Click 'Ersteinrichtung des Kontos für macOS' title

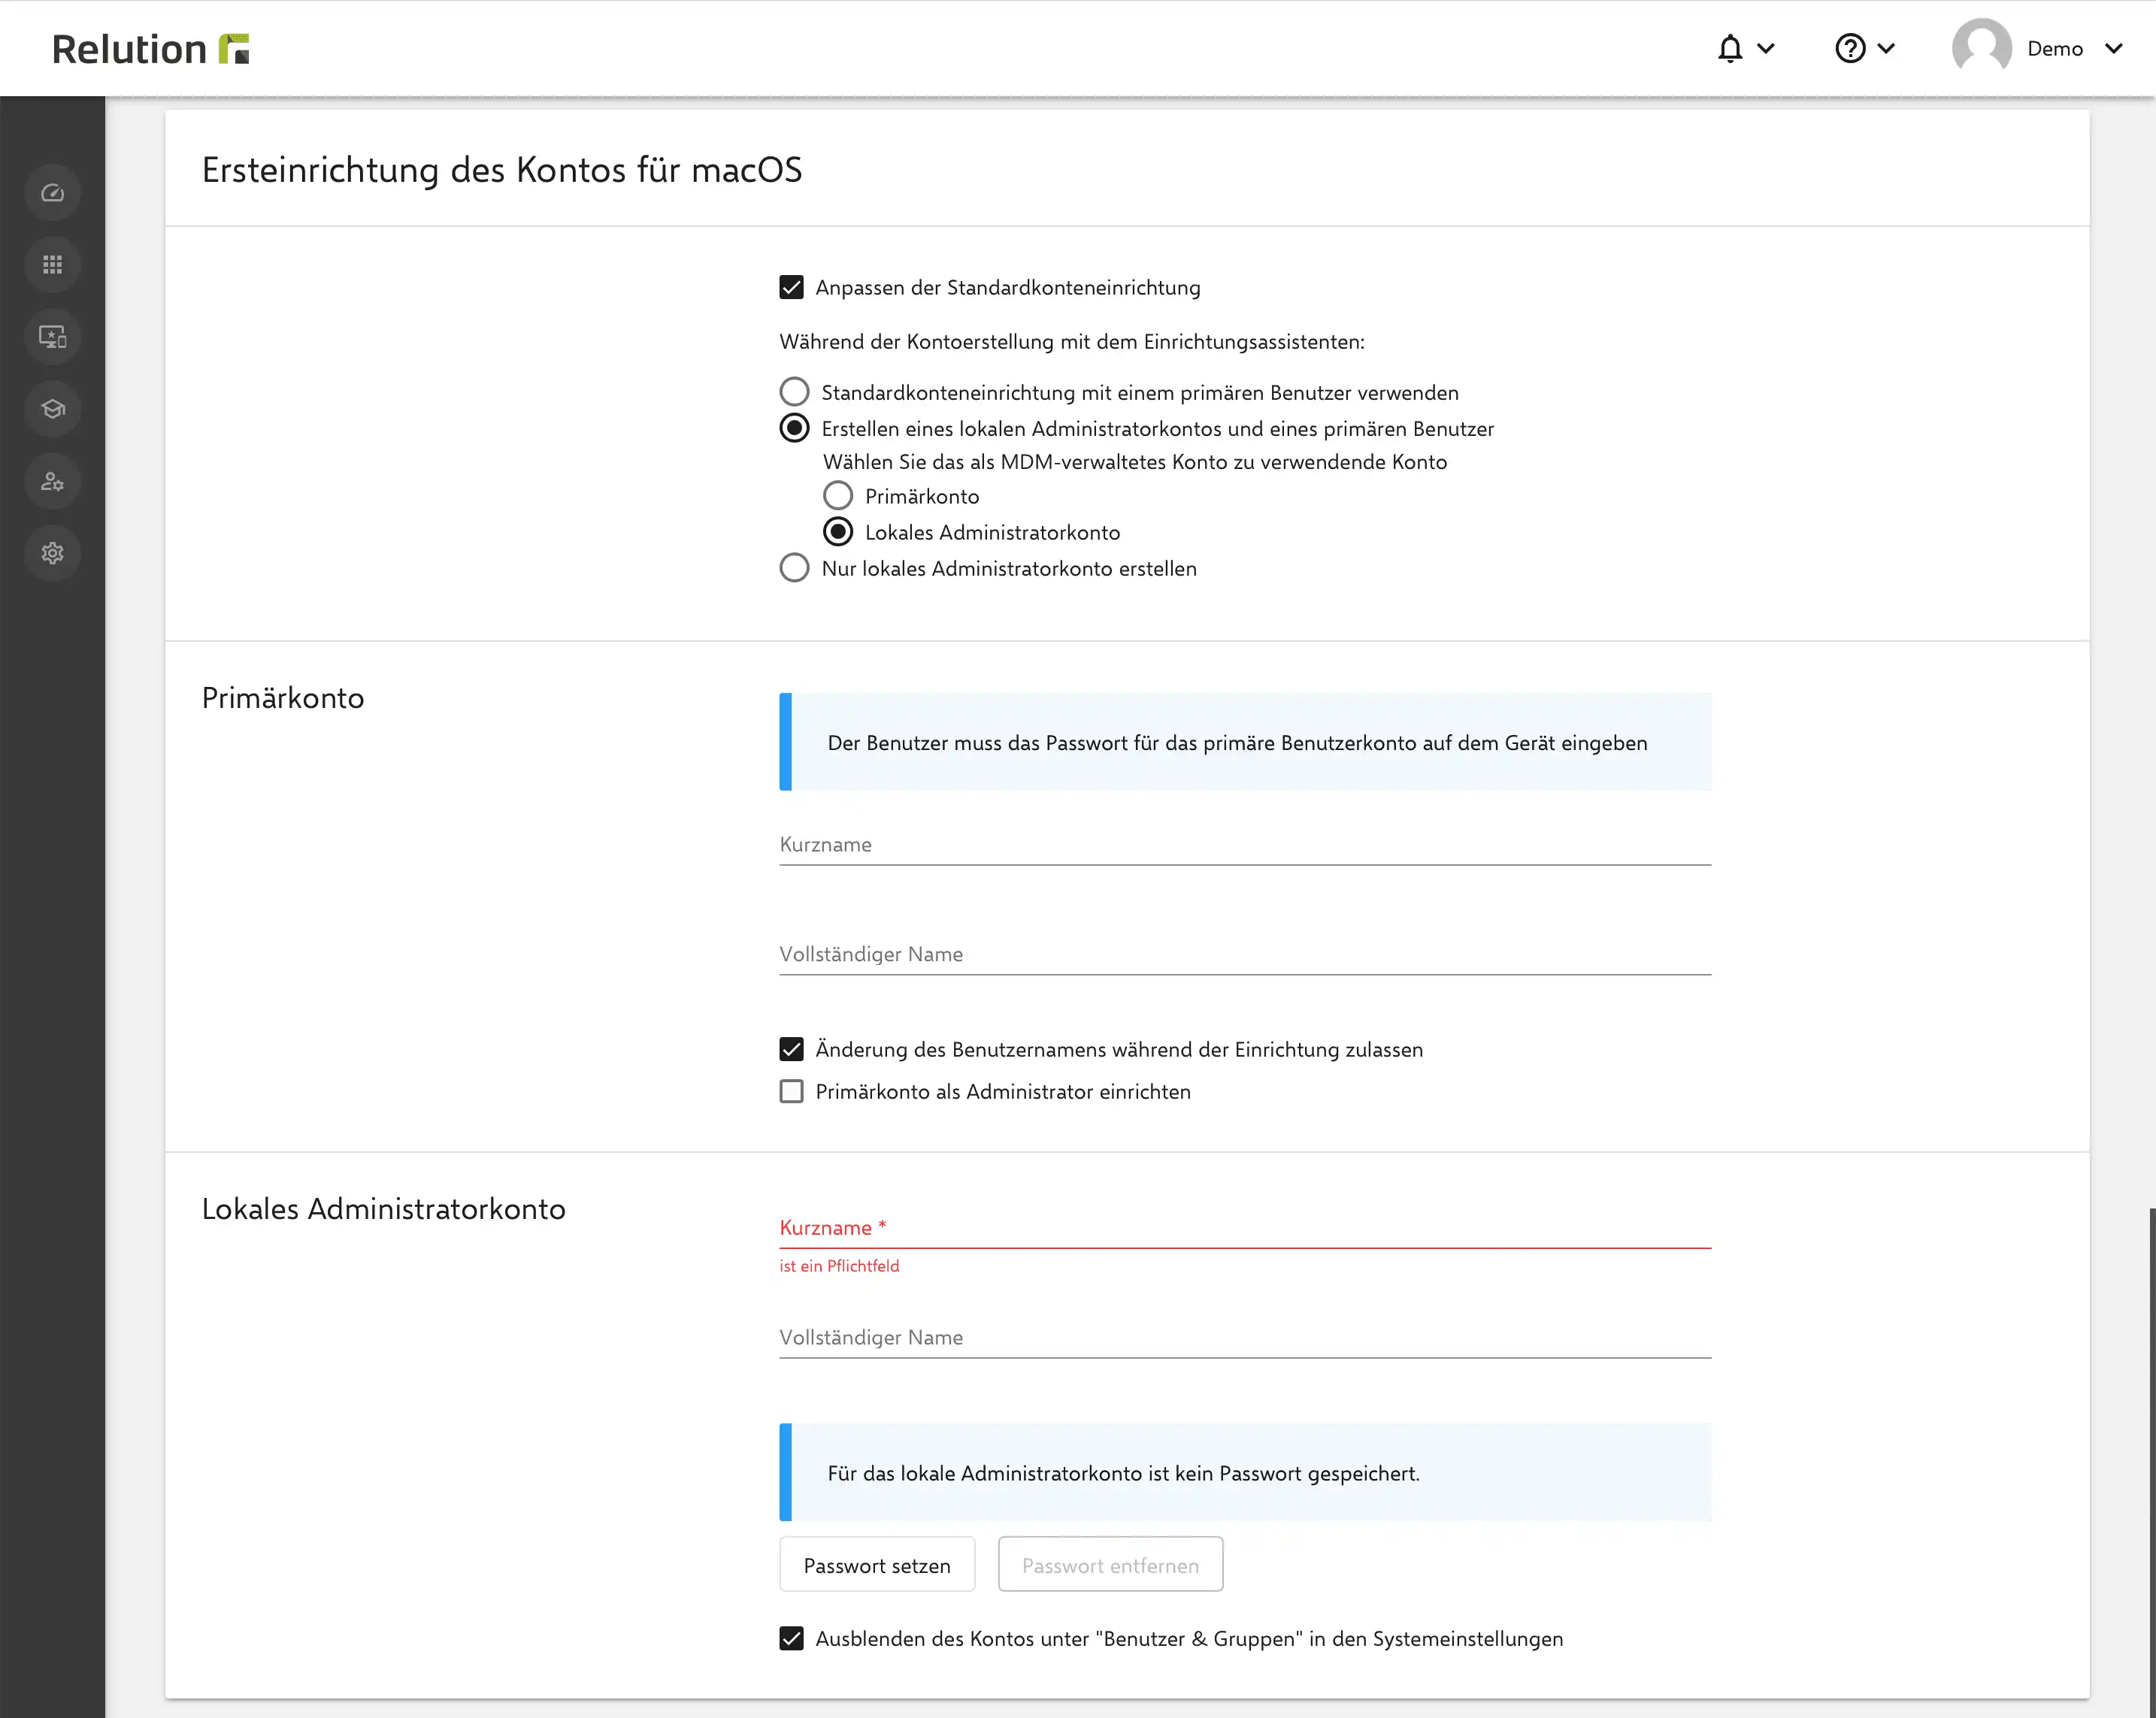click(502, 170)
